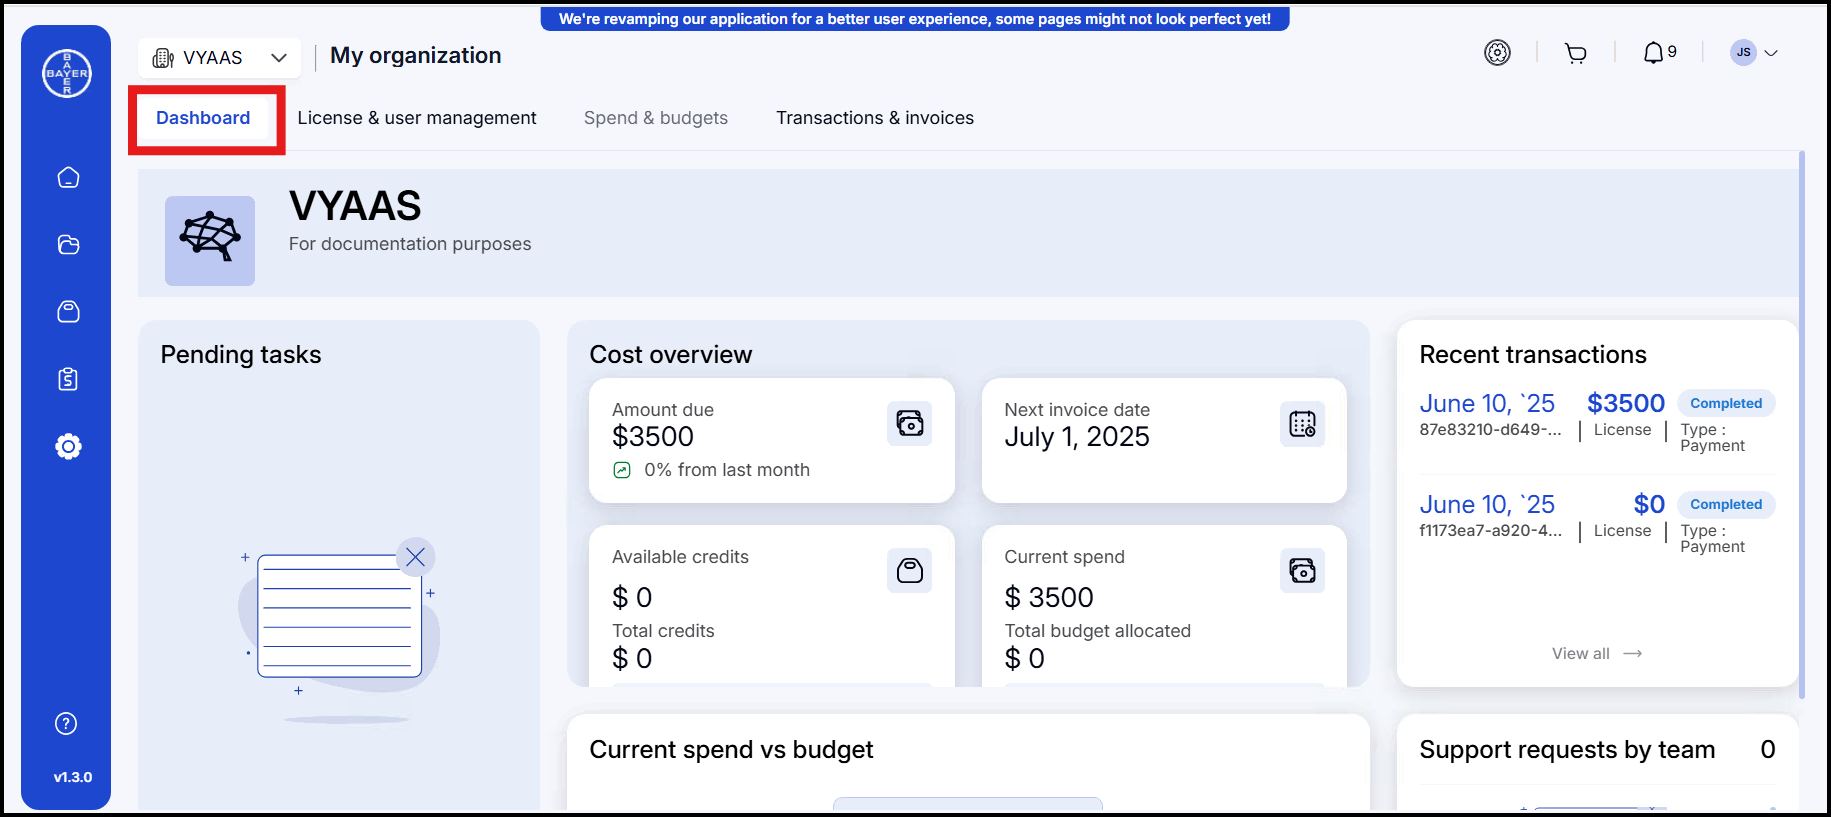Open the folders icon in sidebar

click(x=68, y=245)
